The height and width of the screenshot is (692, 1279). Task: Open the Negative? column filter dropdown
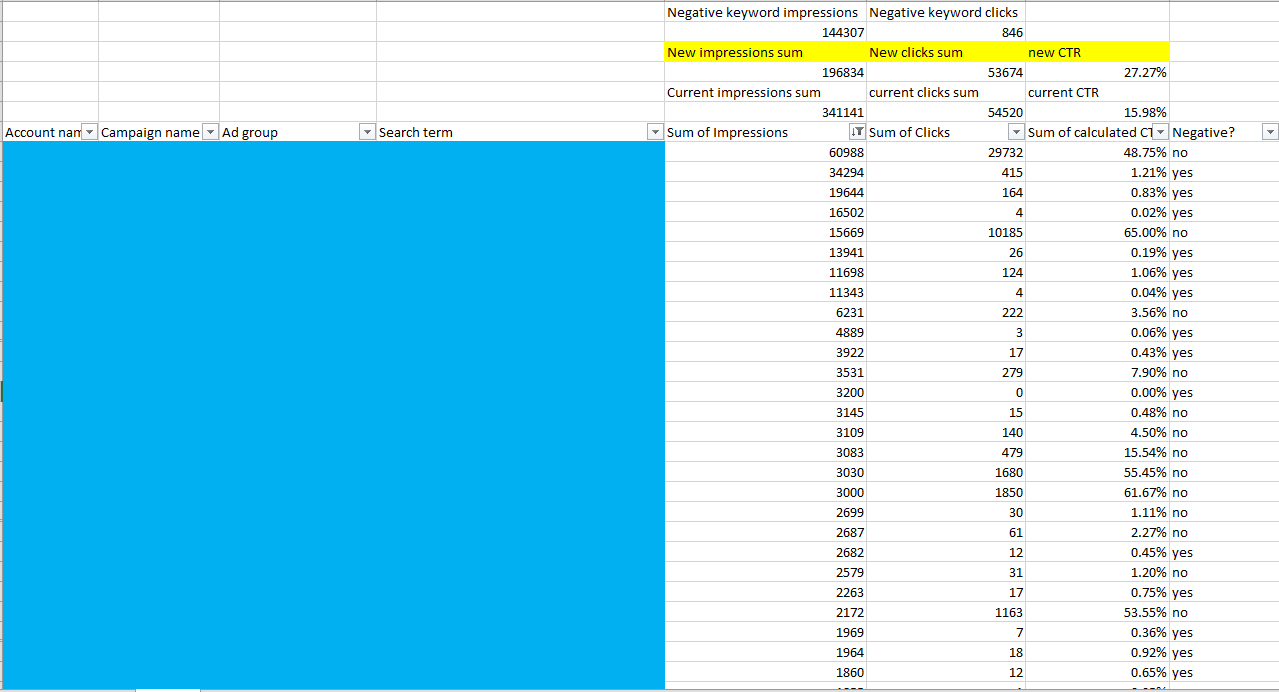(x=1270, y=132)
